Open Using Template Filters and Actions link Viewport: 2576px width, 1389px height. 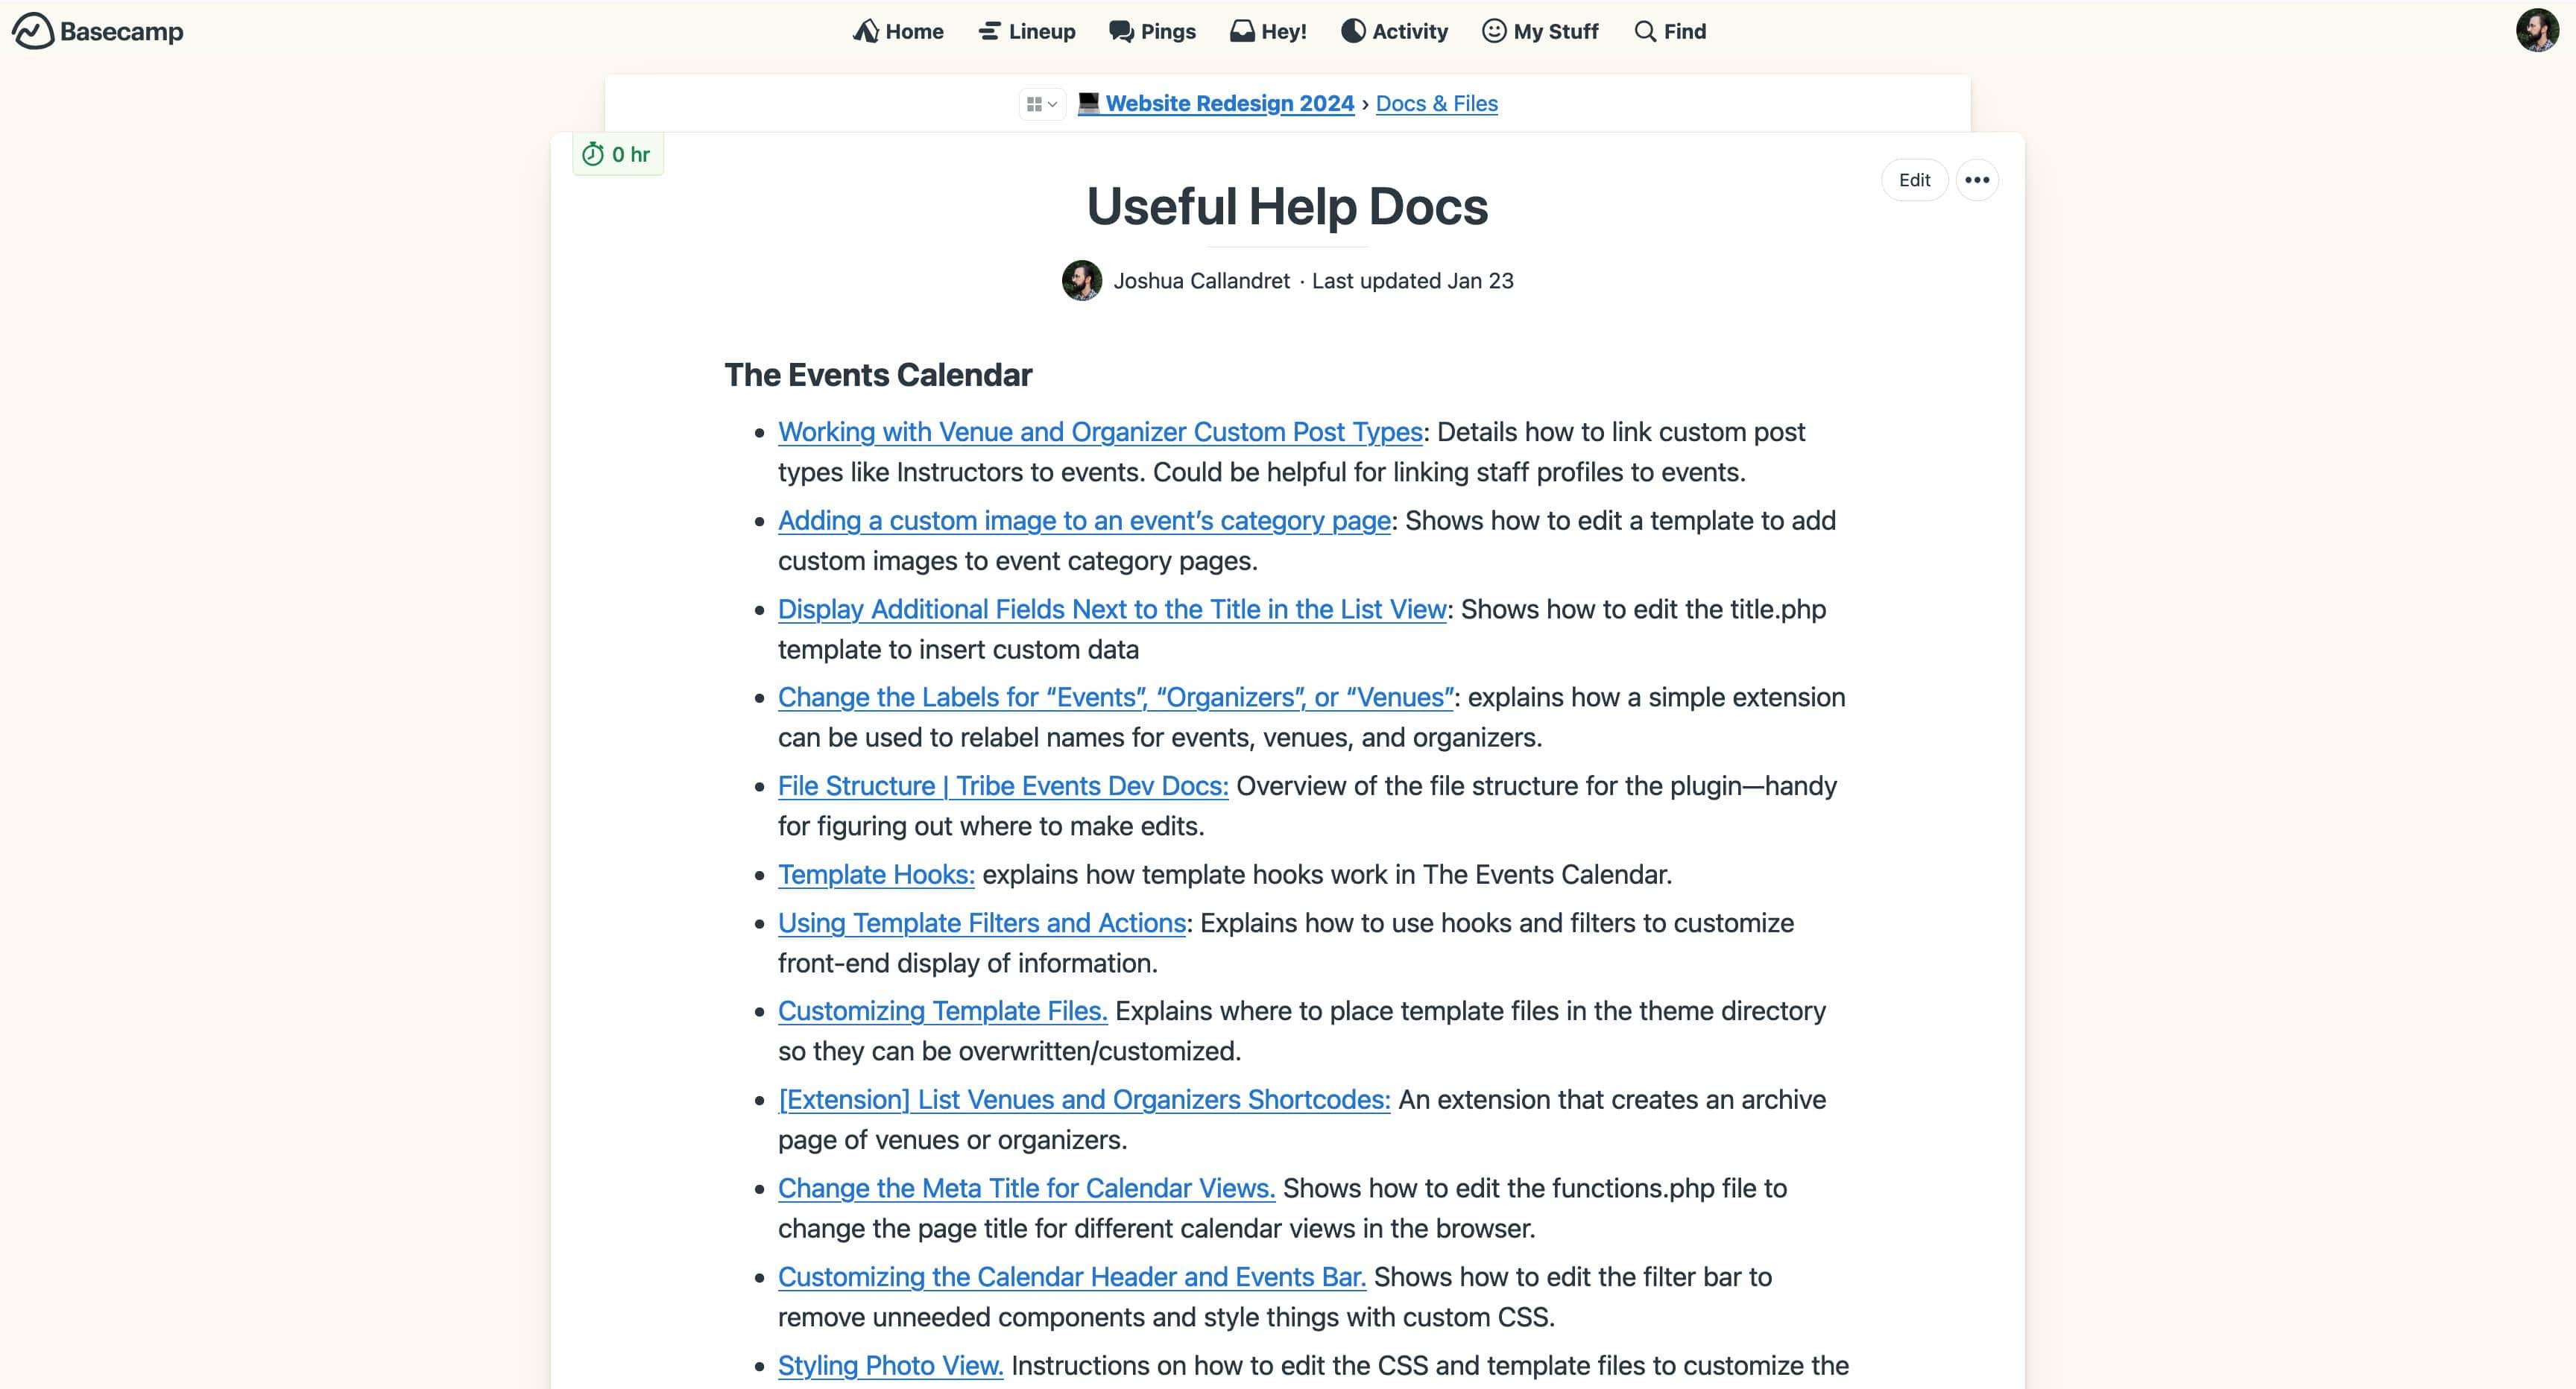(x=981, y=923)
